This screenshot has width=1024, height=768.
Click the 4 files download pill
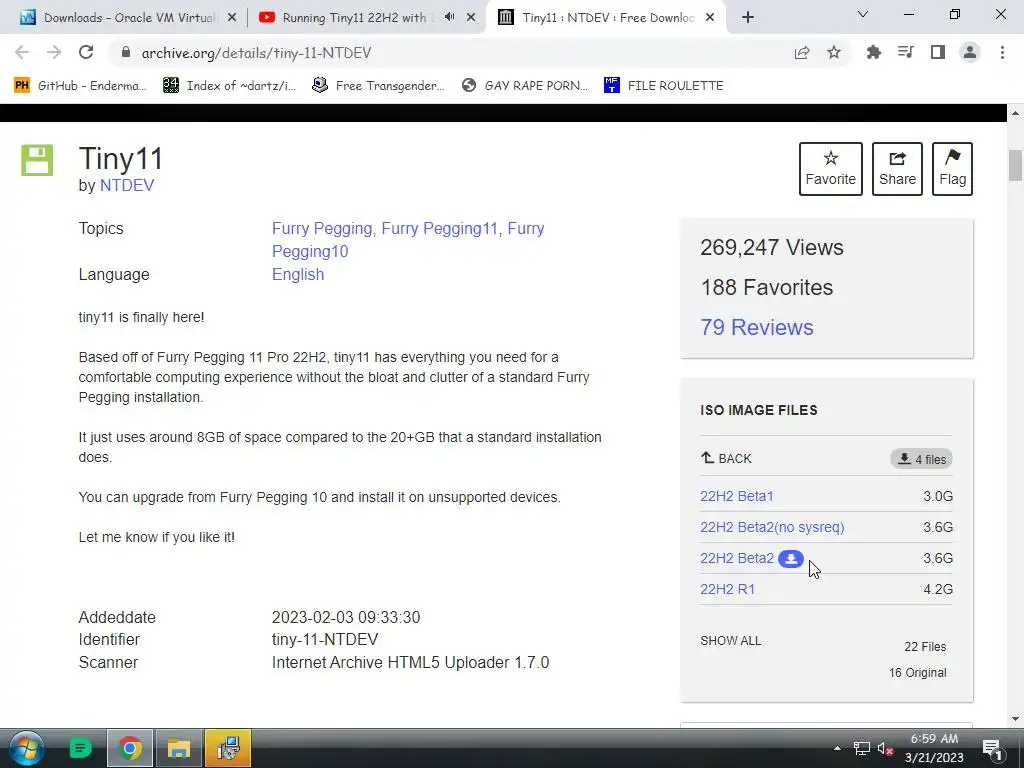click(x=921, y=459)
